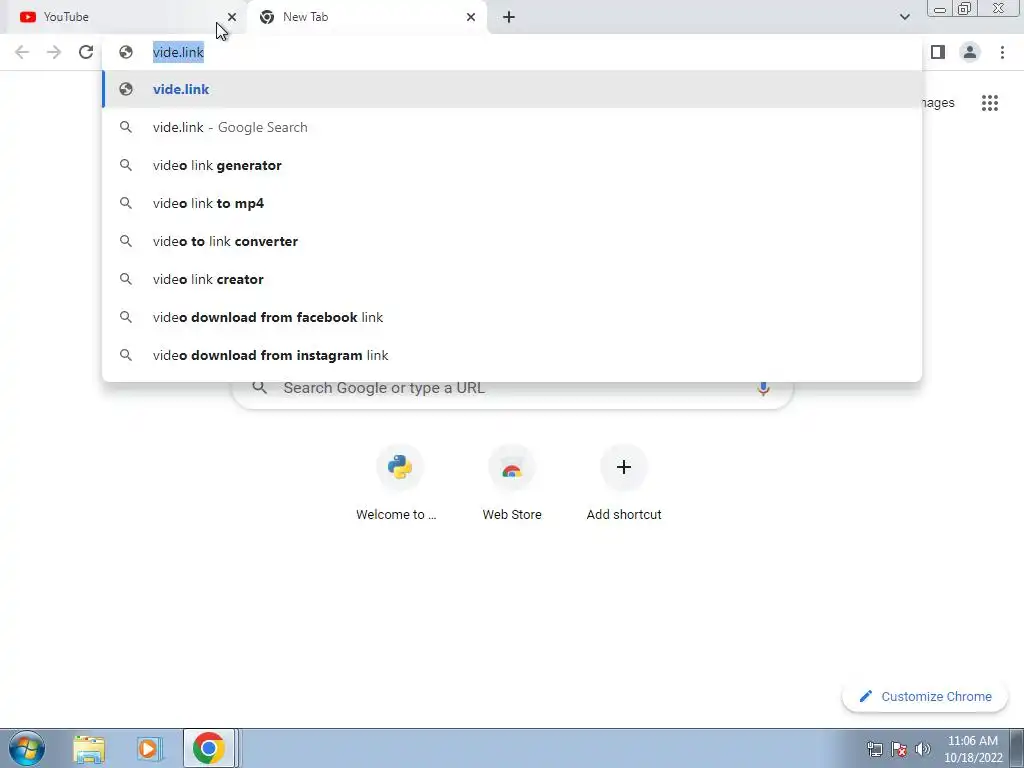Click the Chrome taskbar icon
The width and height of the screenshot is (1024, 768).
coord(209,748)
